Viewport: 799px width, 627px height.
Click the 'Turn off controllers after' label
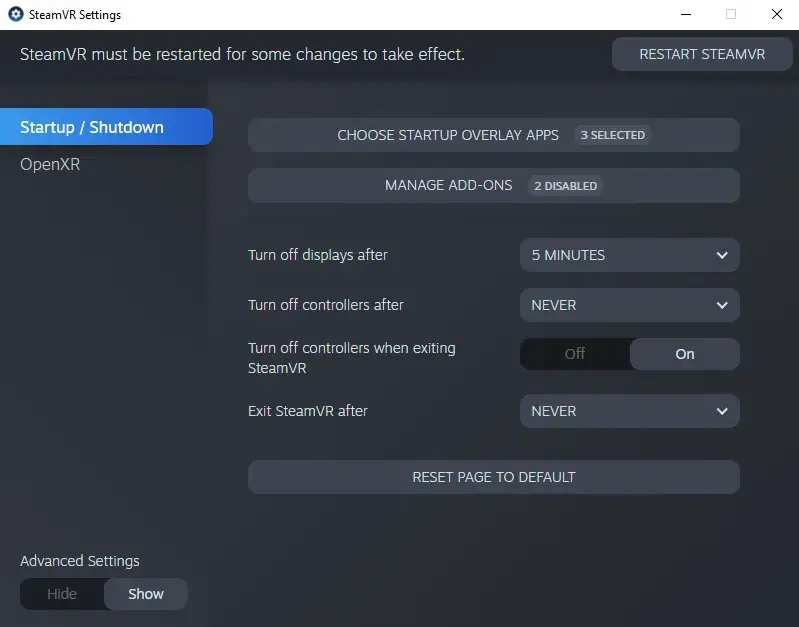point(326,305)
